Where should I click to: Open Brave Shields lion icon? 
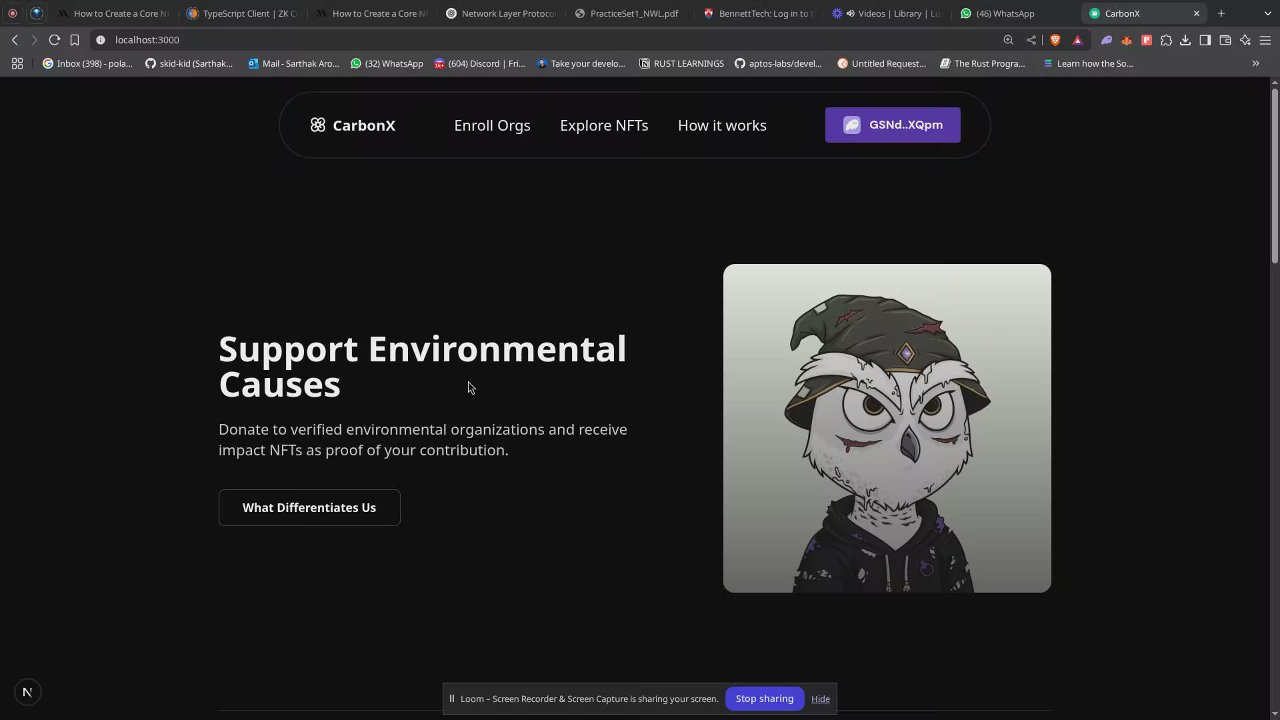click(x=1055, y=40)
